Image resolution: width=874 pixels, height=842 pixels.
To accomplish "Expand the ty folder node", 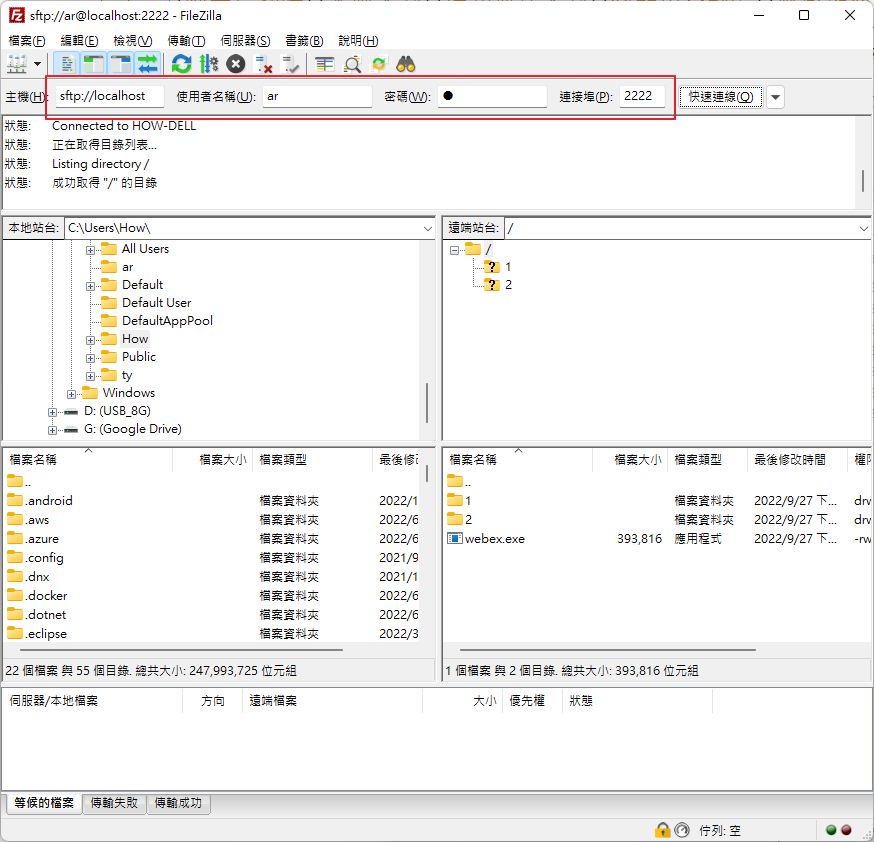I will click(x=90, y=376).
